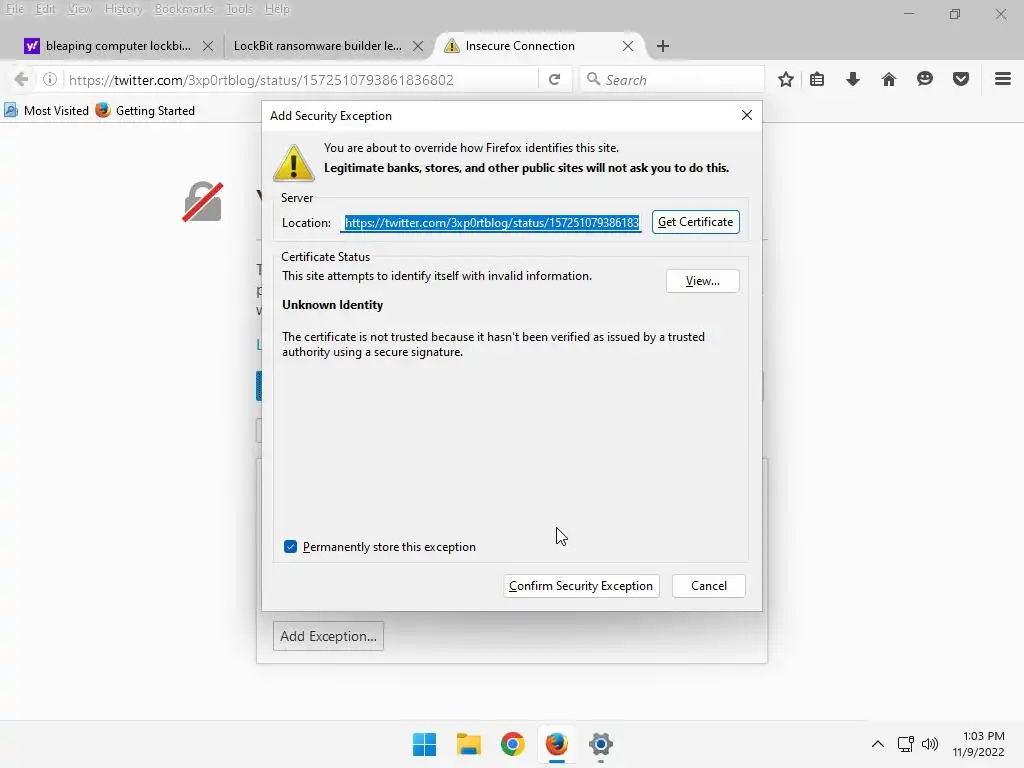
Task: Open the Help menu
Action: pyautogui.click(x=277, y=9)
